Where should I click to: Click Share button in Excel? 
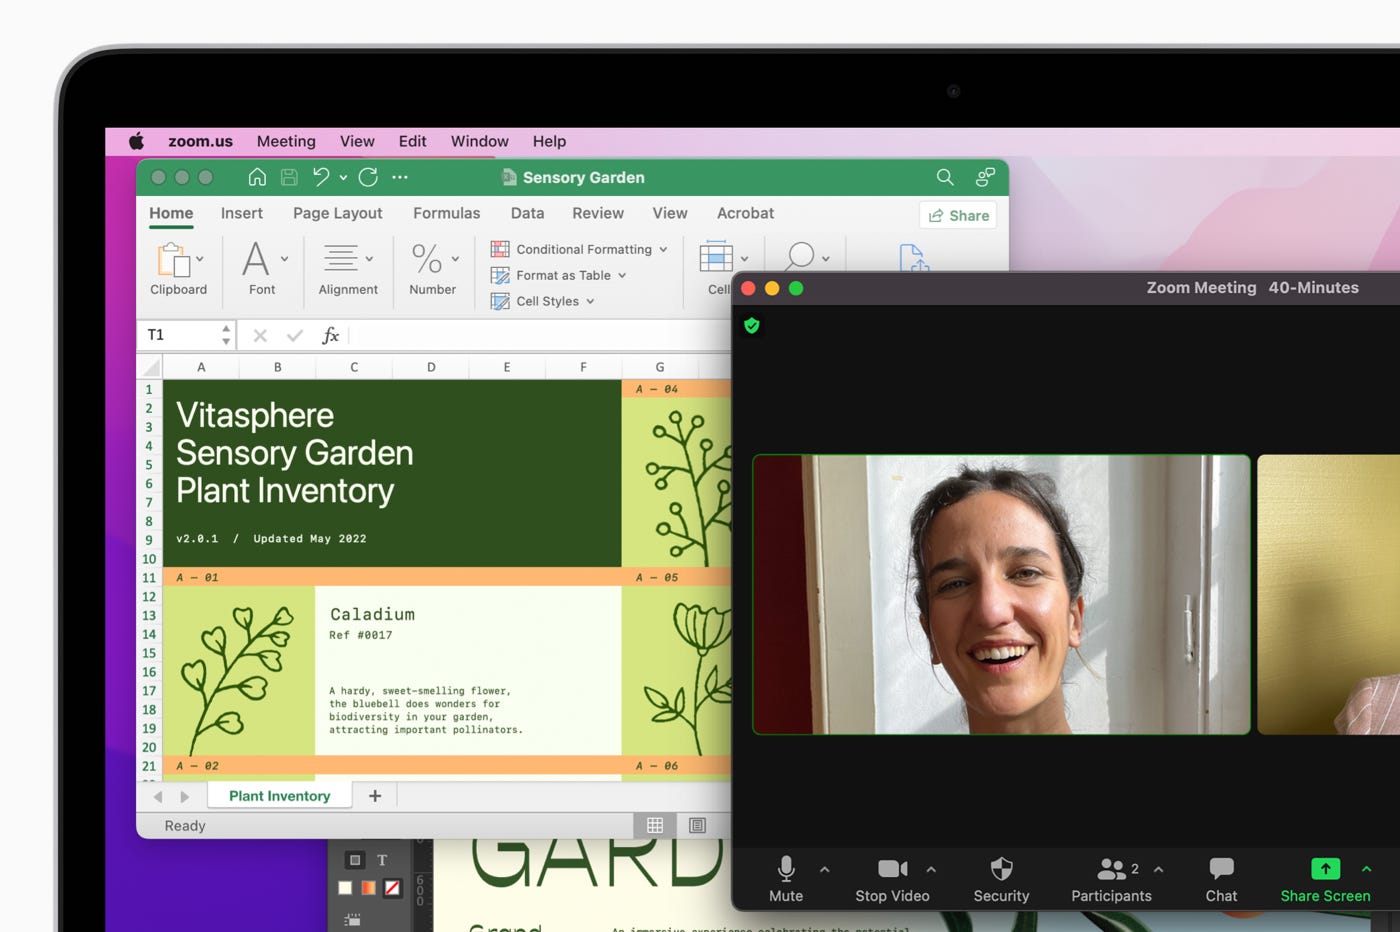(x=958, y=215)
